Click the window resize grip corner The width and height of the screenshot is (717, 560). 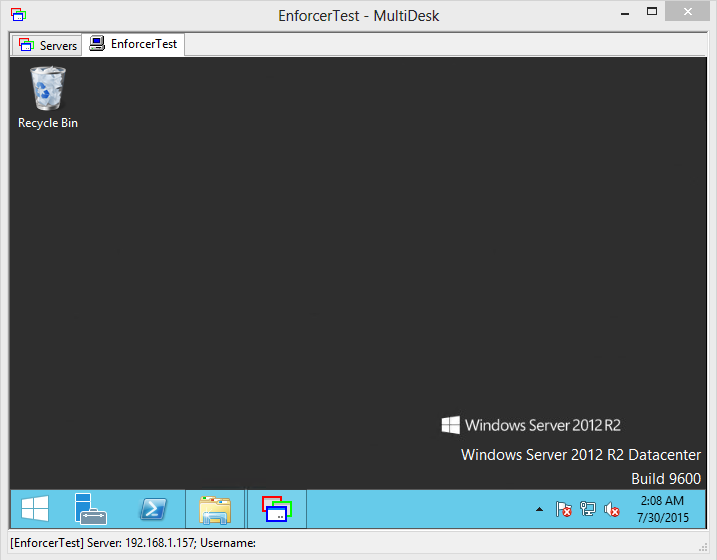click(708, 551)
